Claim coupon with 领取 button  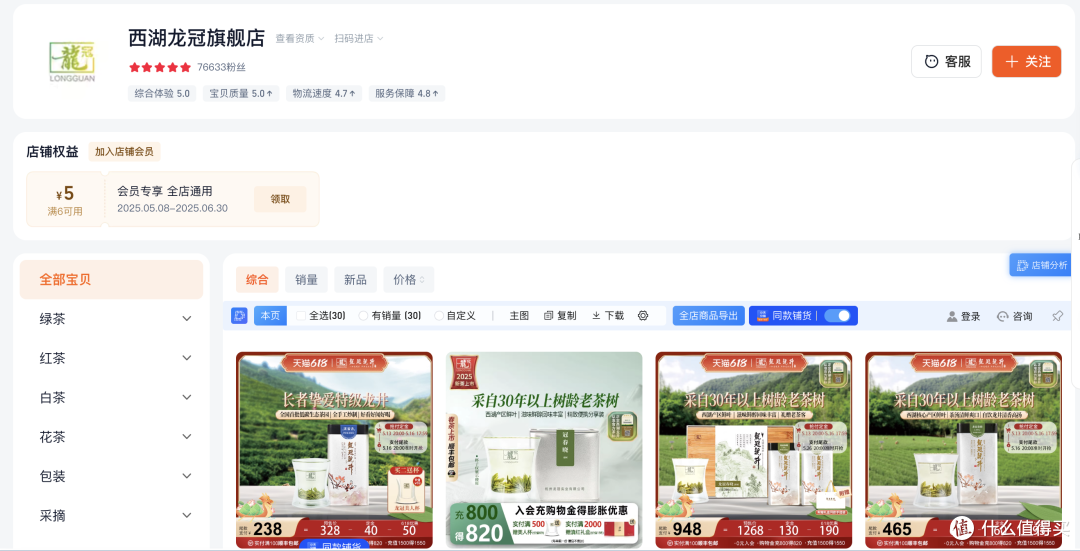click(280, 199)
